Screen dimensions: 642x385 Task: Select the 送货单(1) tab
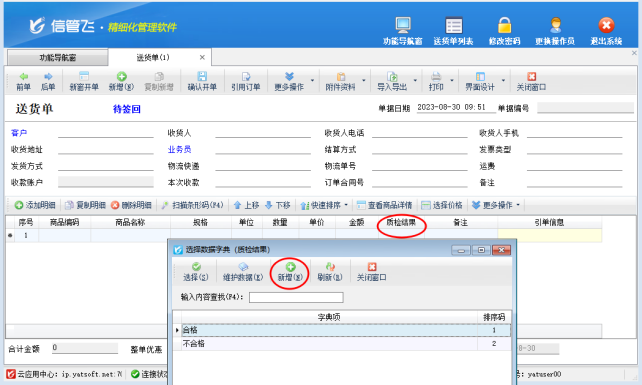point(153,58)
